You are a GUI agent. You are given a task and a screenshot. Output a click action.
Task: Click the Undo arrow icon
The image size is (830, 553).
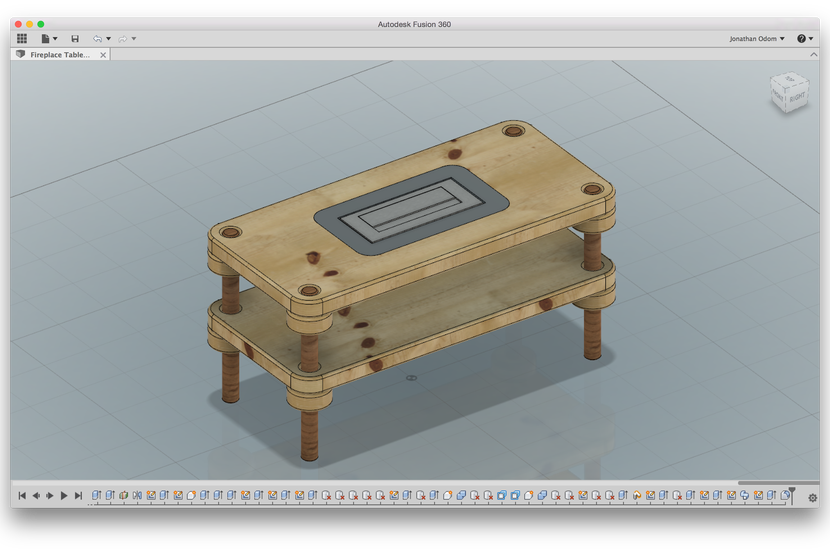pos(97,39)
